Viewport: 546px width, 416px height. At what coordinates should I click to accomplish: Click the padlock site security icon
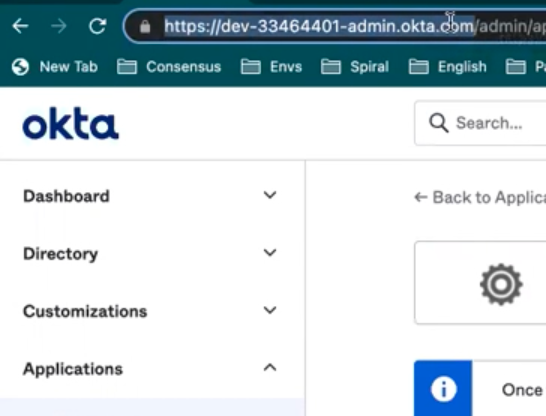click(145, 26)
